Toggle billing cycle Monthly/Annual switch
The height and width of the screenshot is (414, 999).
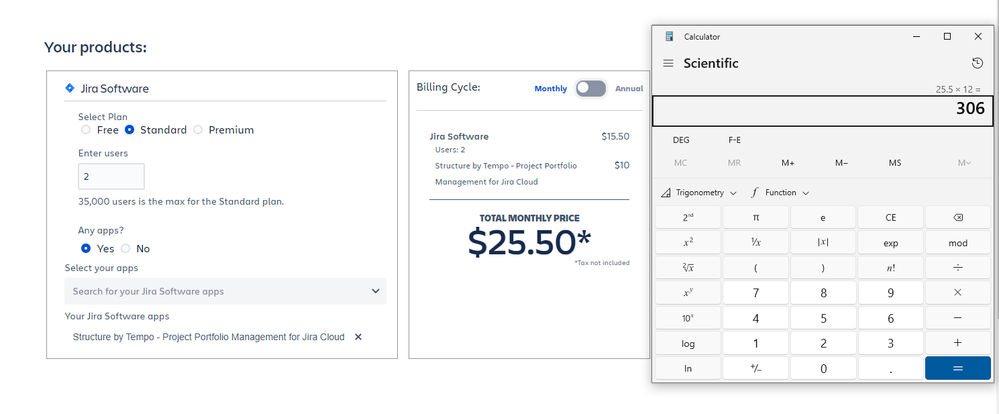591,89
